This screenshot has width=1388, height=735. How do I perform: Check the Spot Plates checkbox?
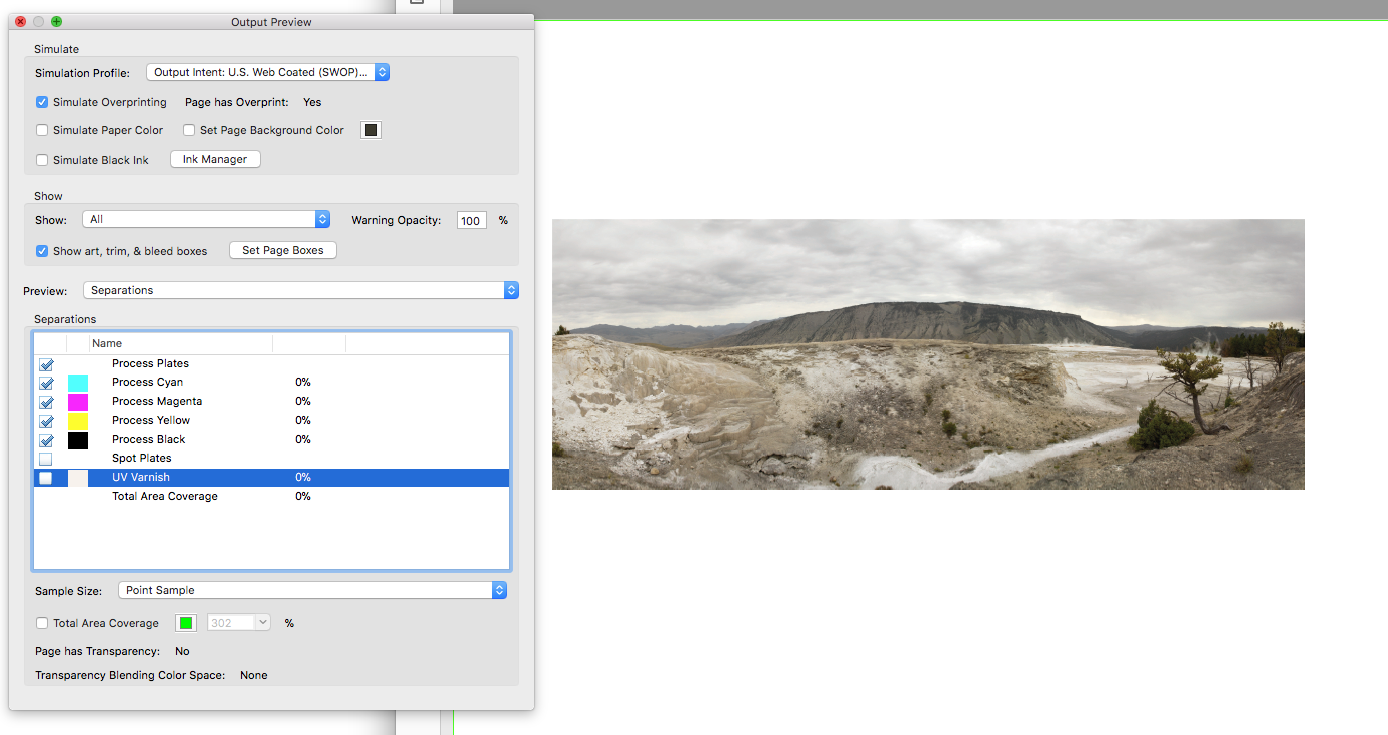(46, 459)
